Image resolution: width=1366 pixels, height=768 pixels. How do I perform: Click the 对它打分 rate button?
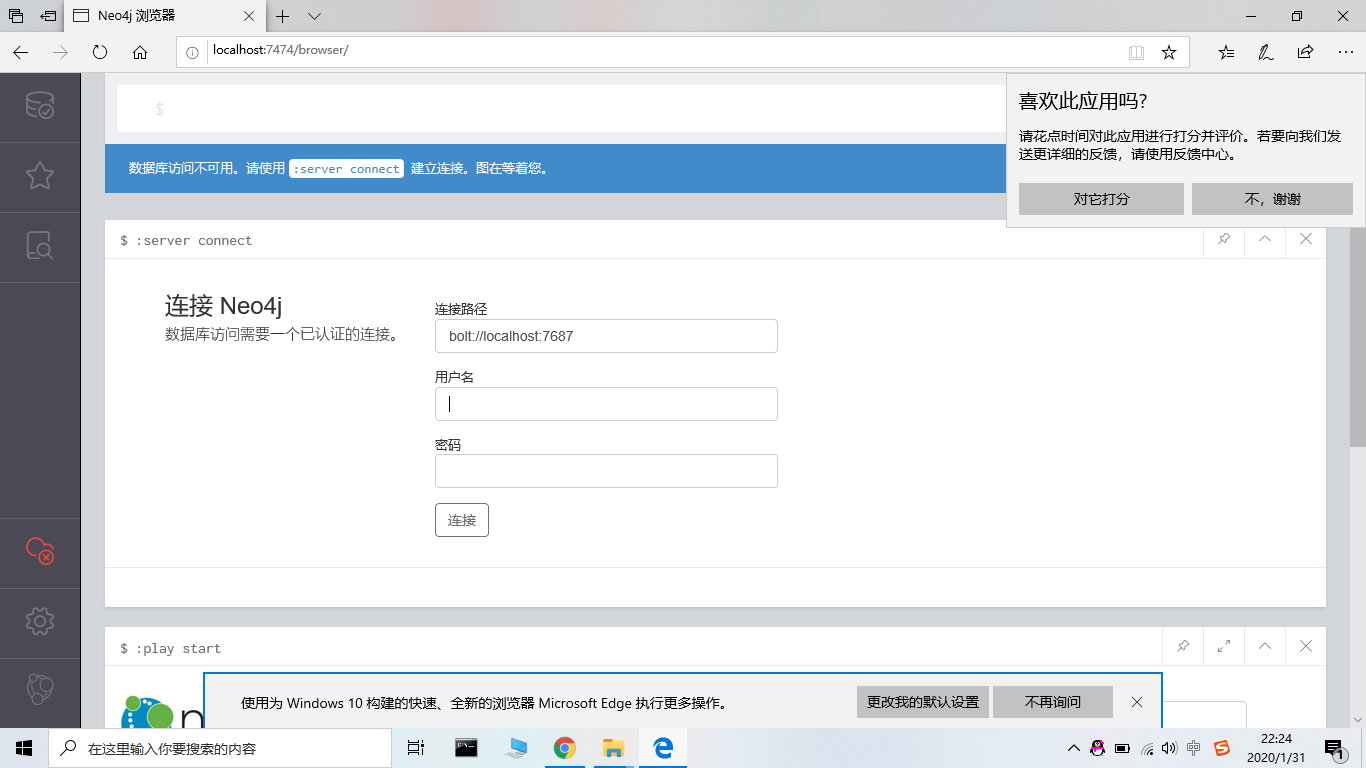[1101, 199]
